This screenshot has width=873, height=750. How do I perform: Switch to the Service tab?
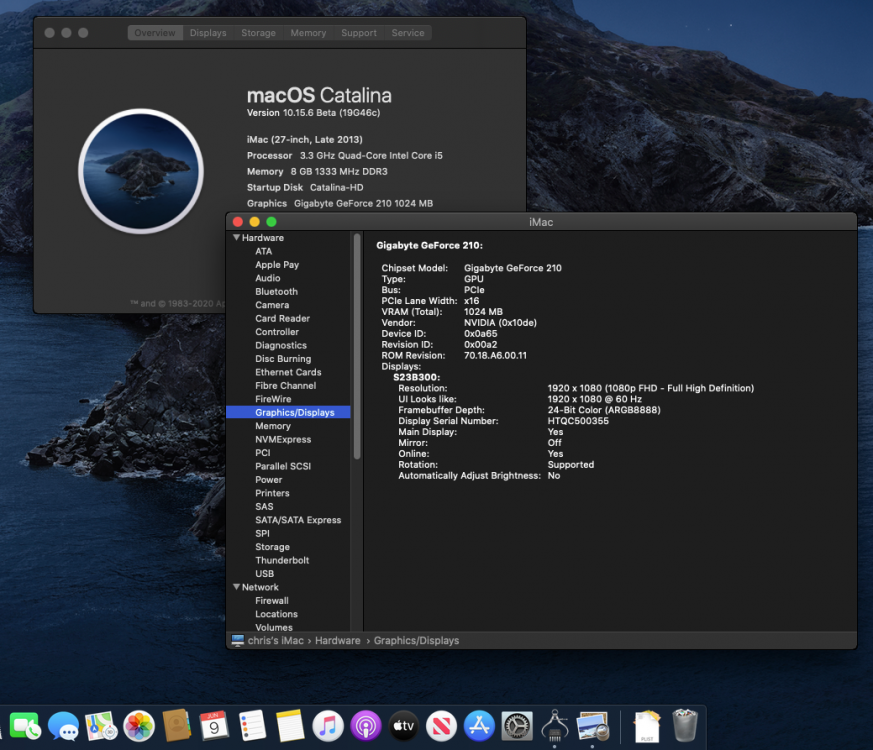click(408, 33)
